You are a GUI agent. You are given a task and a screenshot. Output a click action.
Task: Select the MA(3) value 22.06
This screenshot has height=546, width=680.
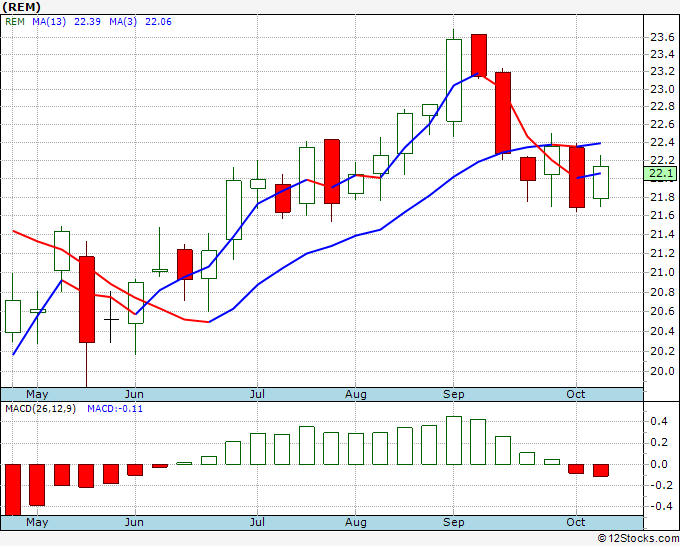click(x=158, y=21)
